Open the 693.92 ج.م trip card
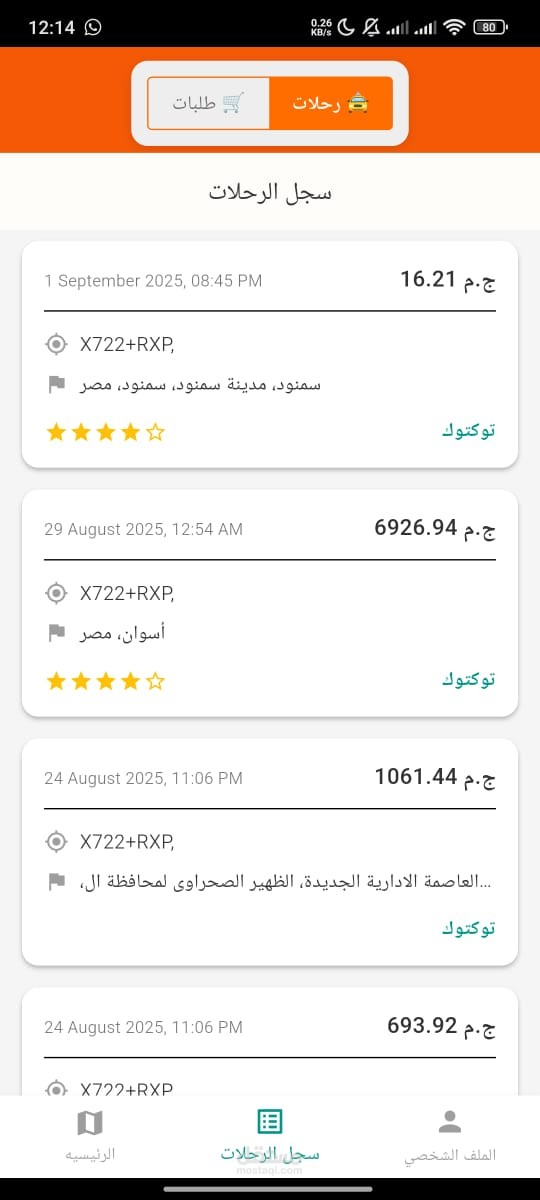 pyautogui.click(x=270, y=1042)
